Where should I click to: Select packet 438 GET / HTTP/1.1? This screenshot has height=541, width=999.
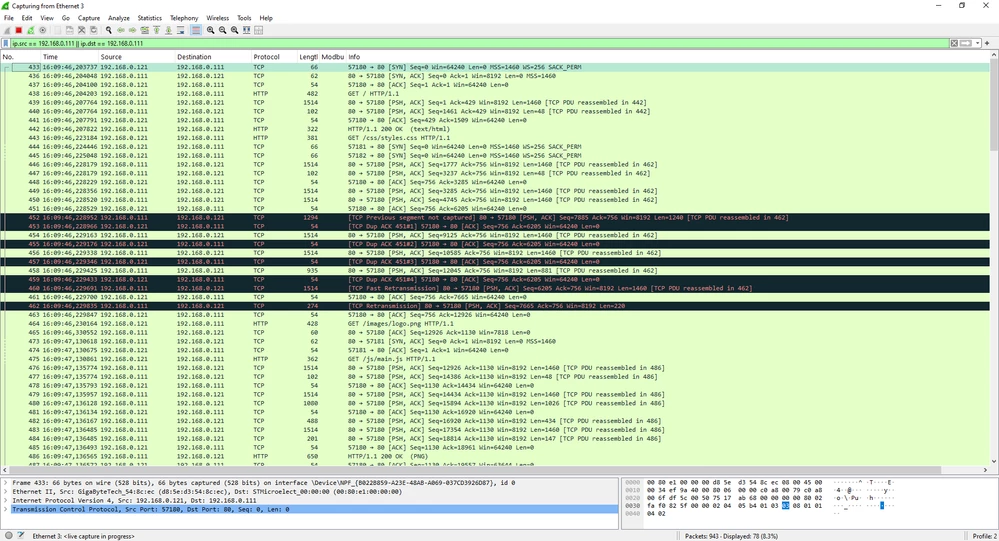495,94
